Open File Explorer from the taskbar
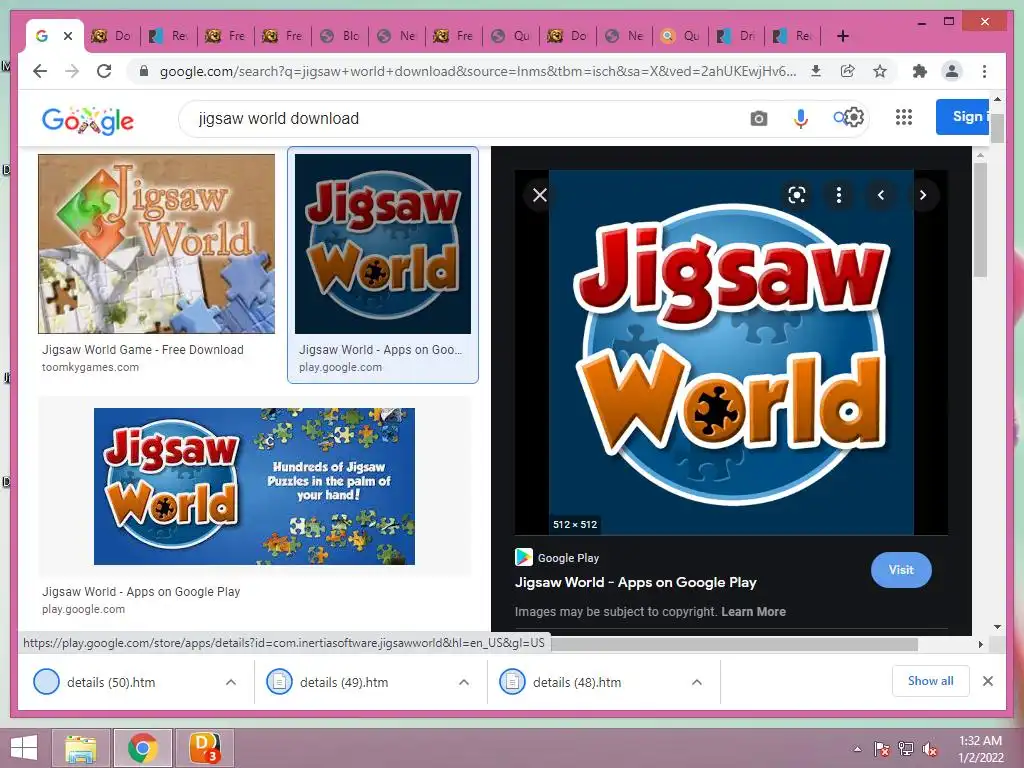This screenshot has height=768, width=1024. [81, 748]
